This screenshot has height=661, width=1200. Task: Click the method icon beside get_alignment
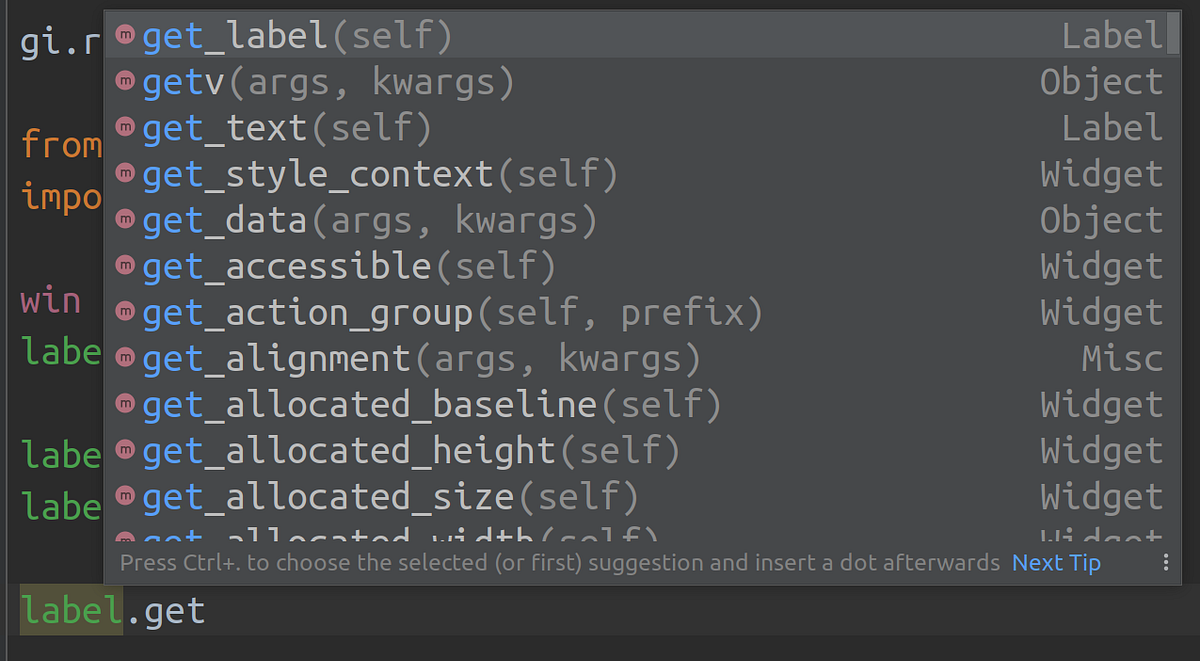125,357
